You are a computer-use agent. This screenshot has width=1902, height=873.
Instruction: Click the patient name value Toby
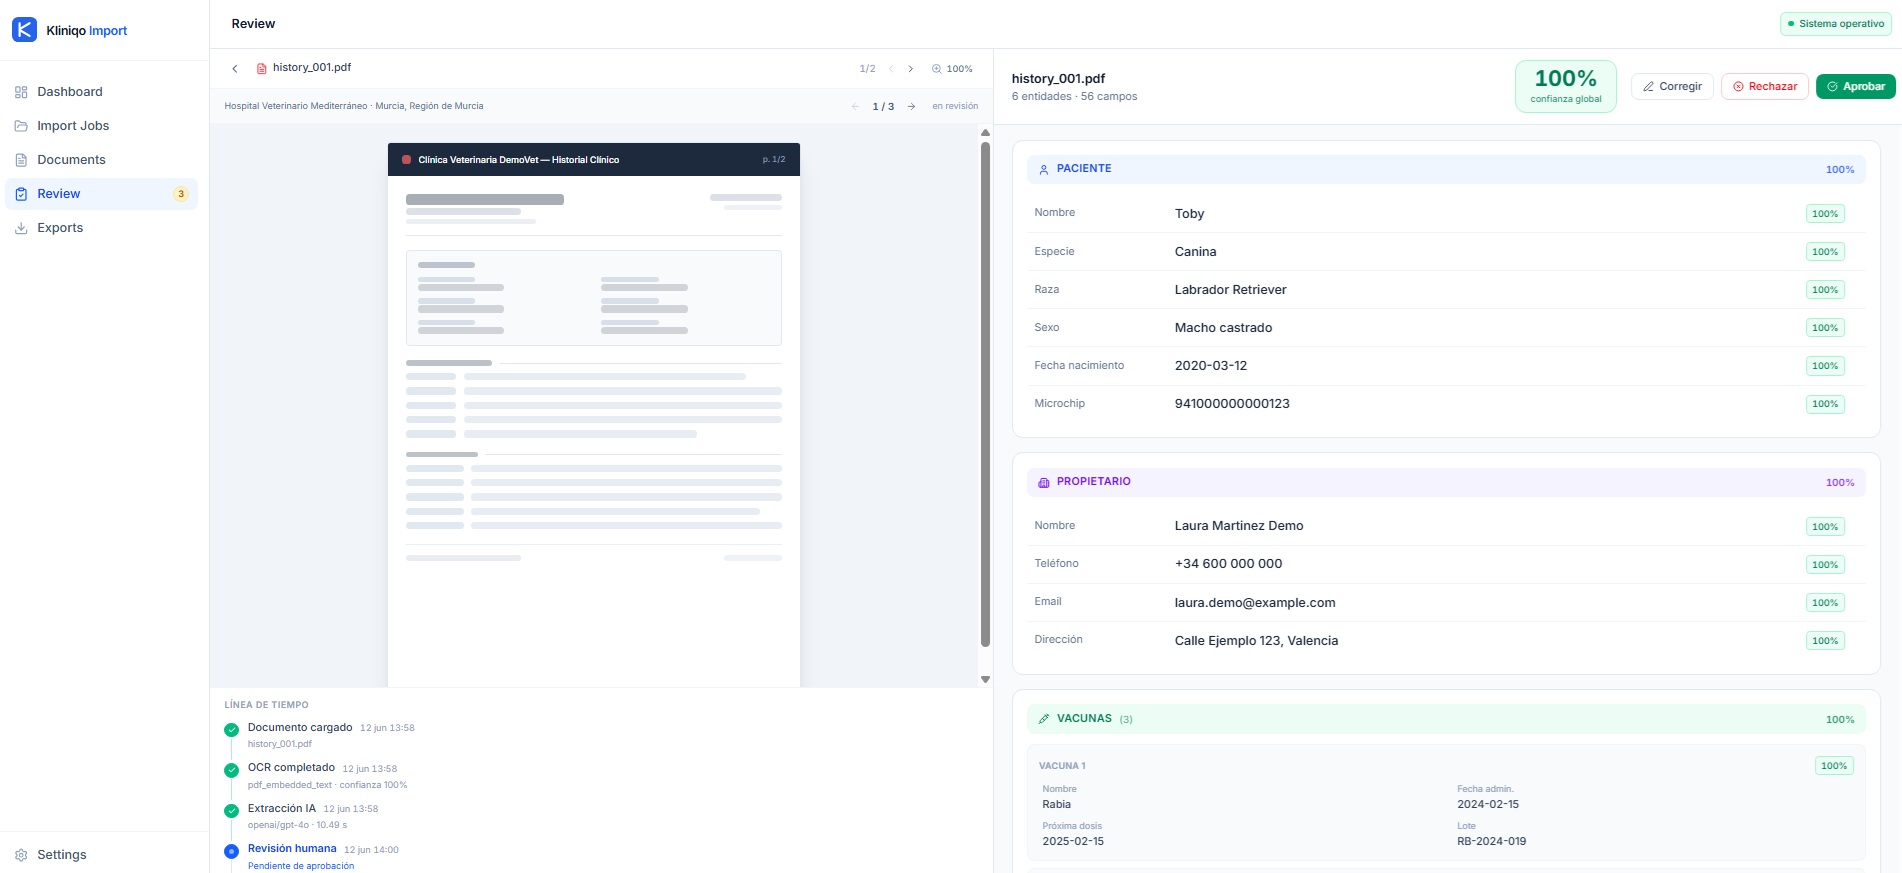coord(1190,214)
